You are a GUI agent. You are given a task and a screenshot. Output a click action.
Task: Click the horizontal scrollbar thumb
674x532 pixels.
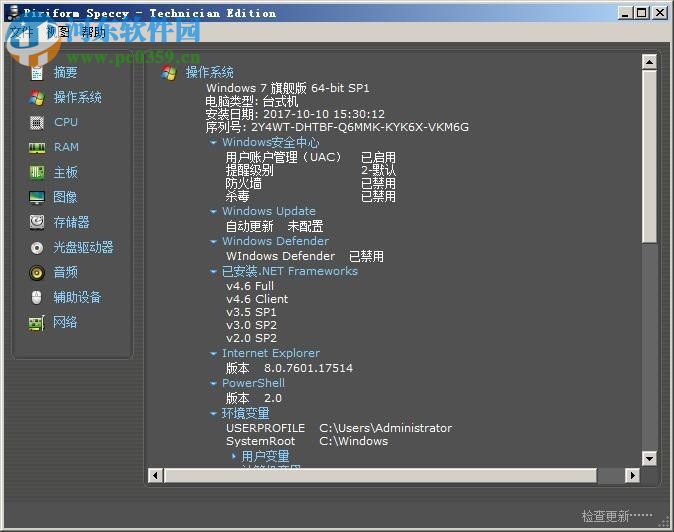(380, 476)
